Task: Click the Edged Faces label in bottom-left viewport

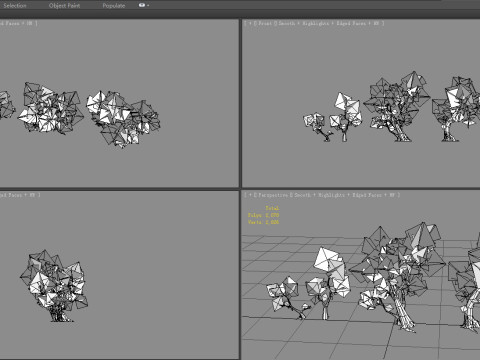Action: point(11,195)
